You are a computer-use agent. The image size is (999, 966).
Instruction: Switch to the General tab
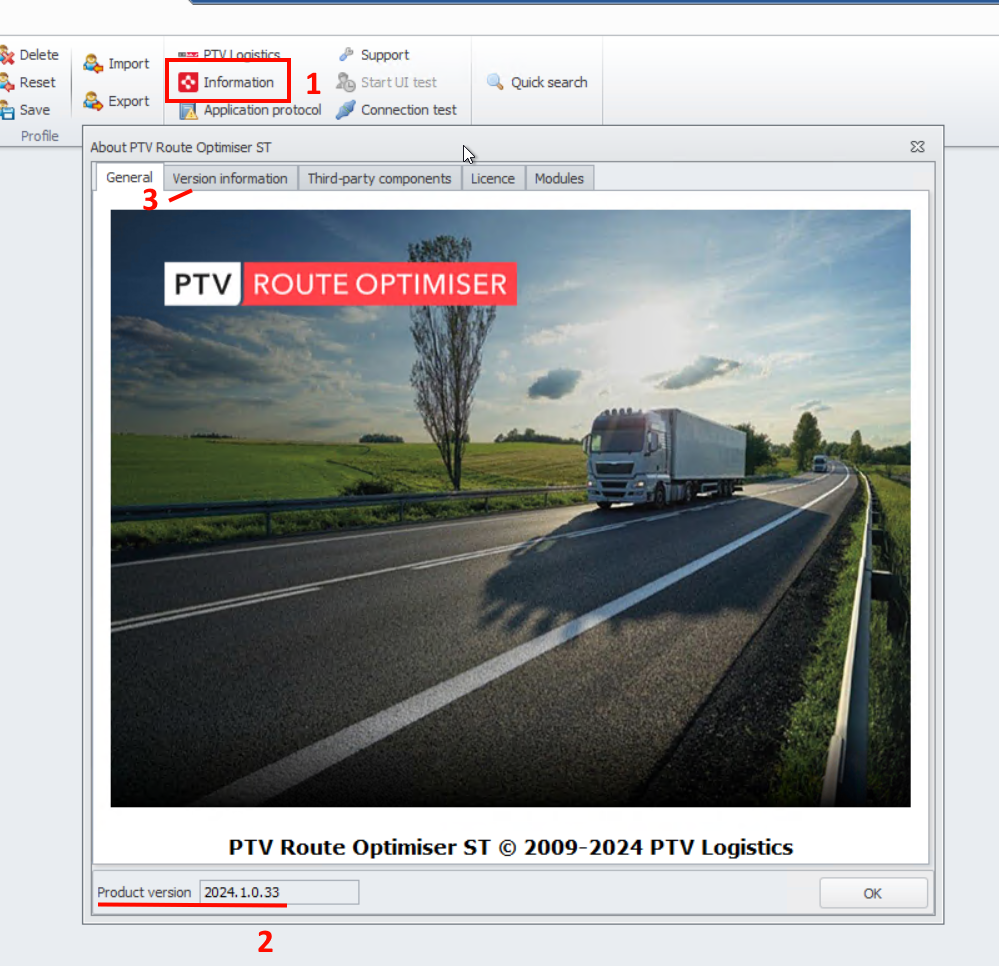[x=129, y=177]
